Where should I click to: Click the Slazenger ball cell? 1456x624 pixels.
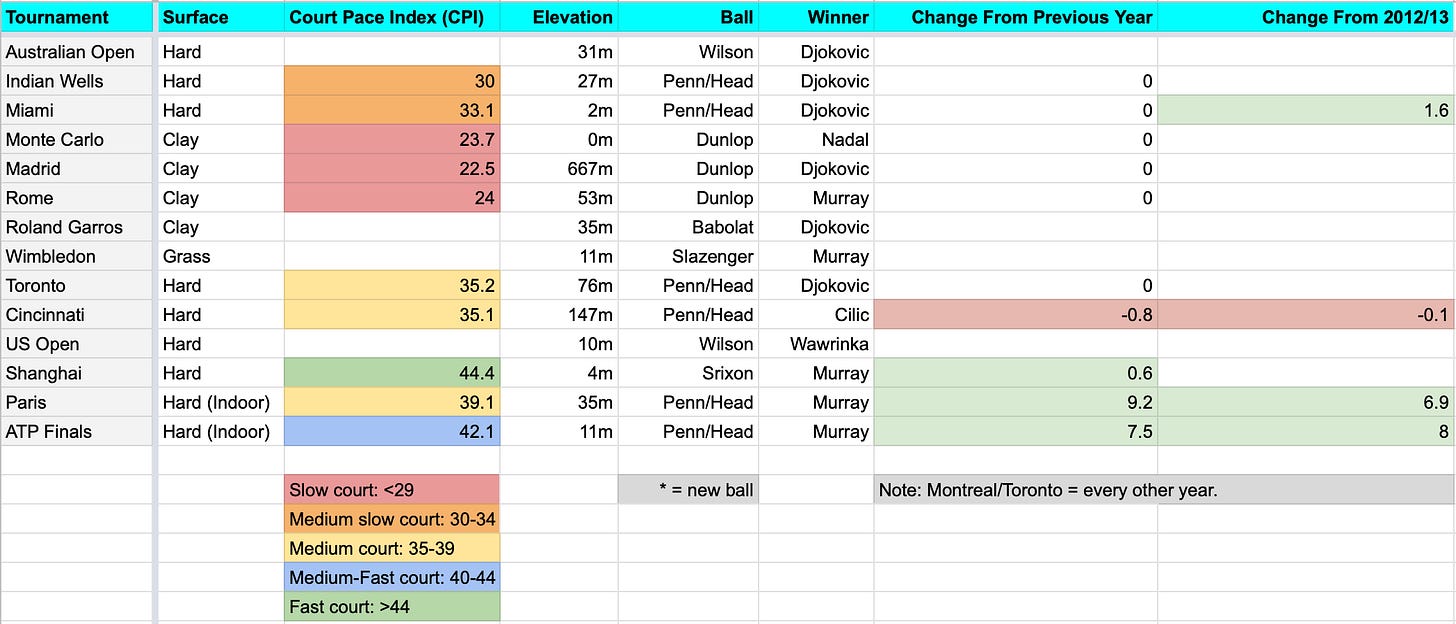click(688, 256)
